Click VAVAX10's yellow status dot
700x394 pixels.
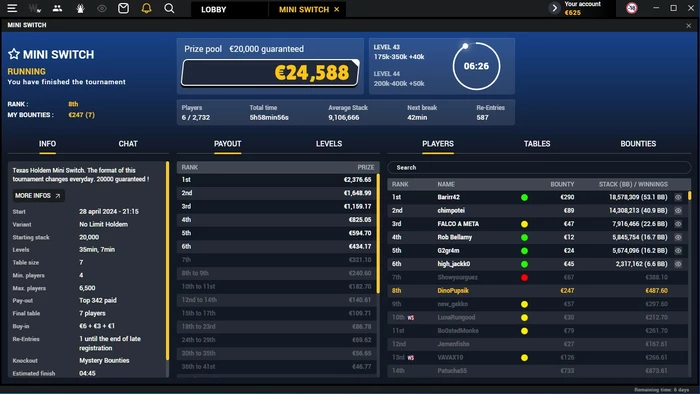(525, 358)
